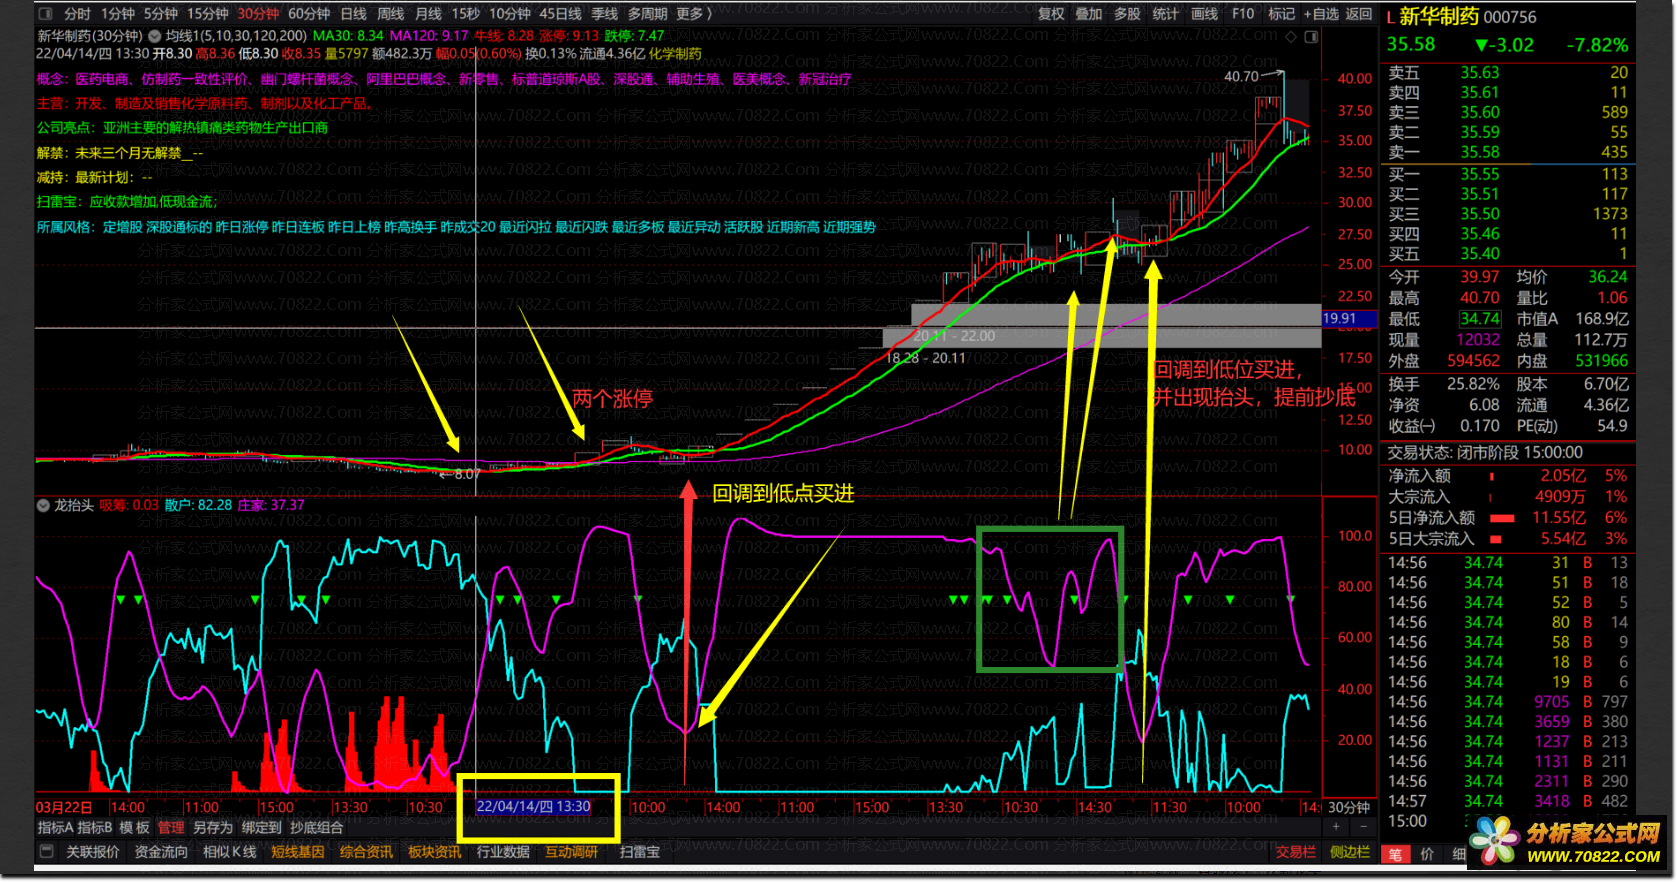The width and height of the screenshot is (1678, 882).
Task: Click the panel icon left of 分时
Action: (x=46, y=14)
